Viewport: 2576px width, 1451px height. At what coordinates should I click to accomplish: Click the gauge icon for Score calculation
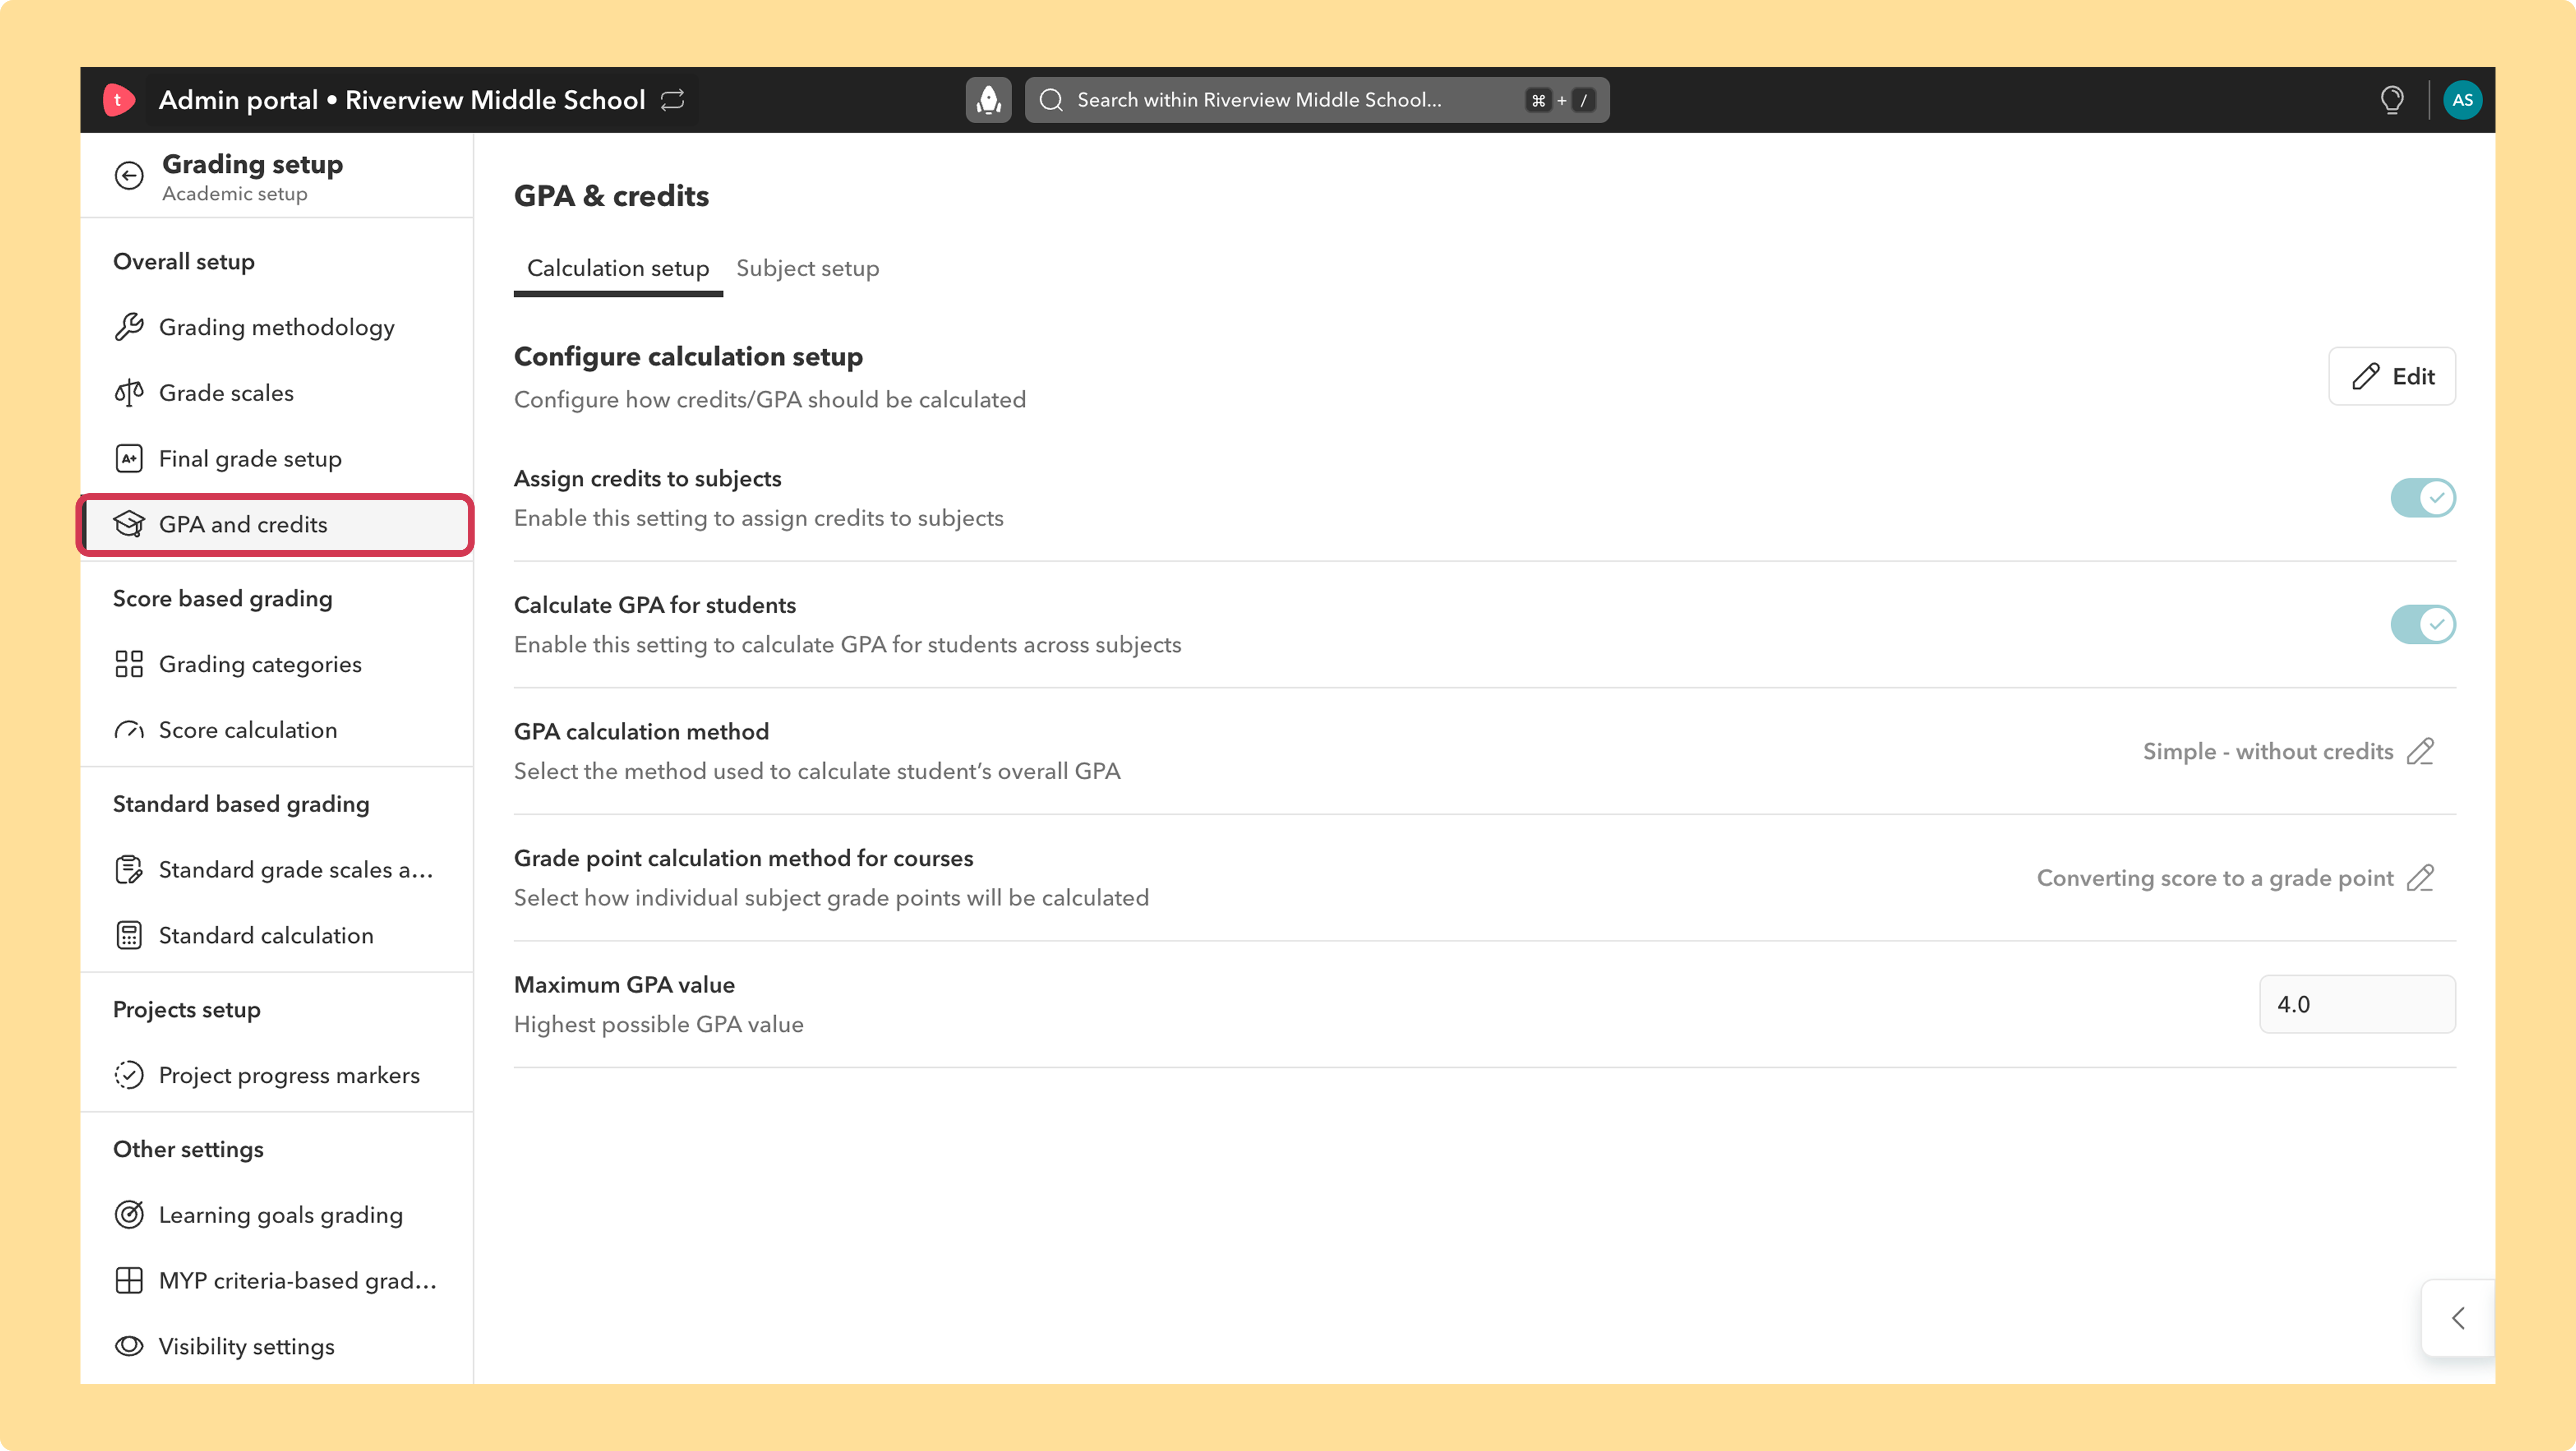pos(129,731)
